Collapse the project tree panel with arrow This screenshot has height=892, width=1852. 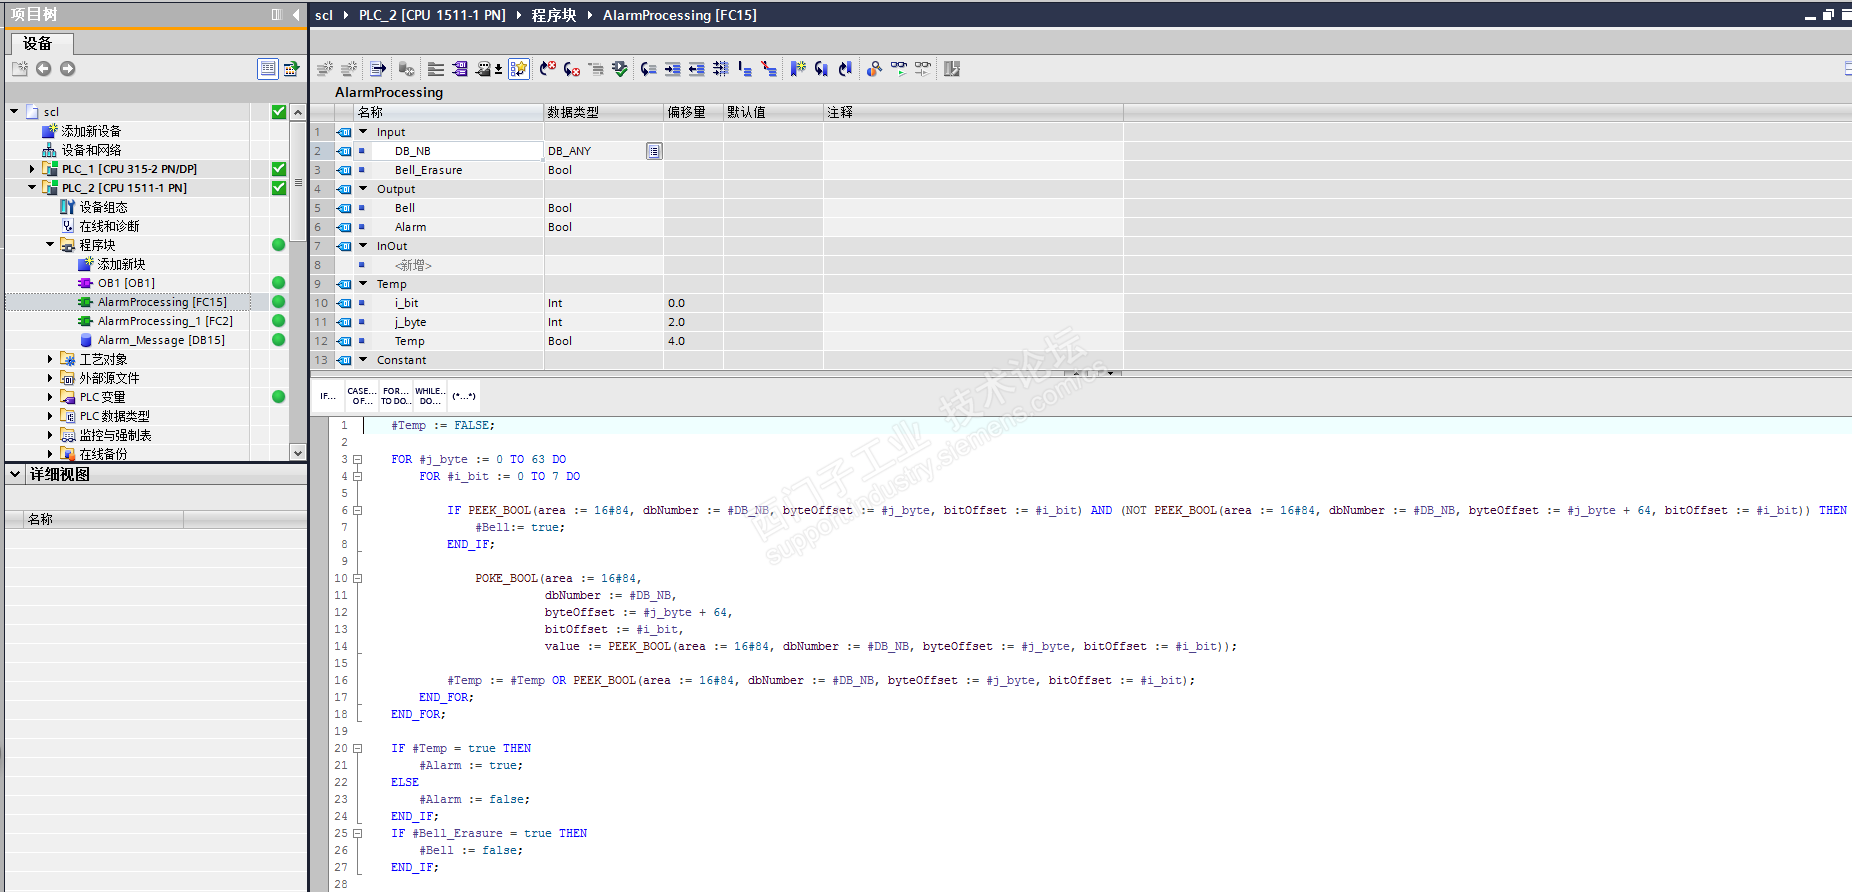[296, 15]
